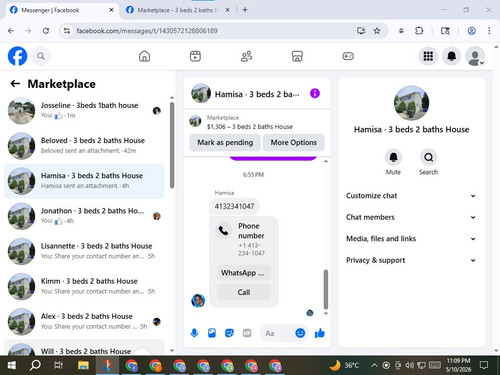Attach a photo file
The height and width of the screenshot is (375, 500).
pos(212,333)
